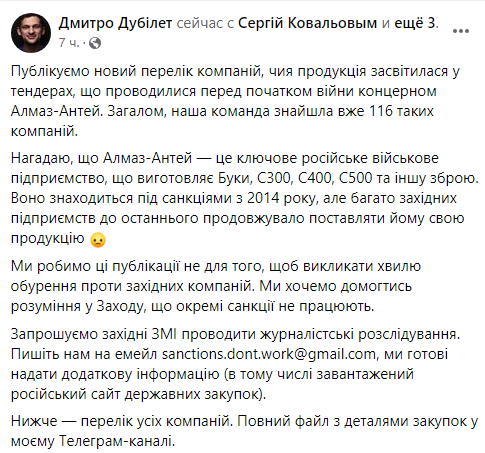Click the '7 ч.' post timestamp
Viewport: 485px width, 453px height.
coord(69,43)
